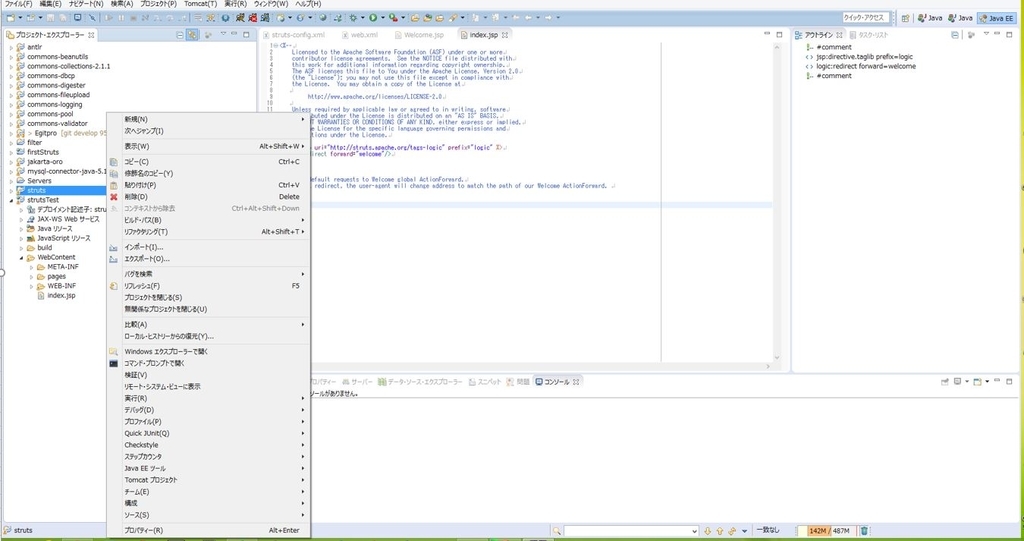Click the Display Selected Console icon

point(958,382)
